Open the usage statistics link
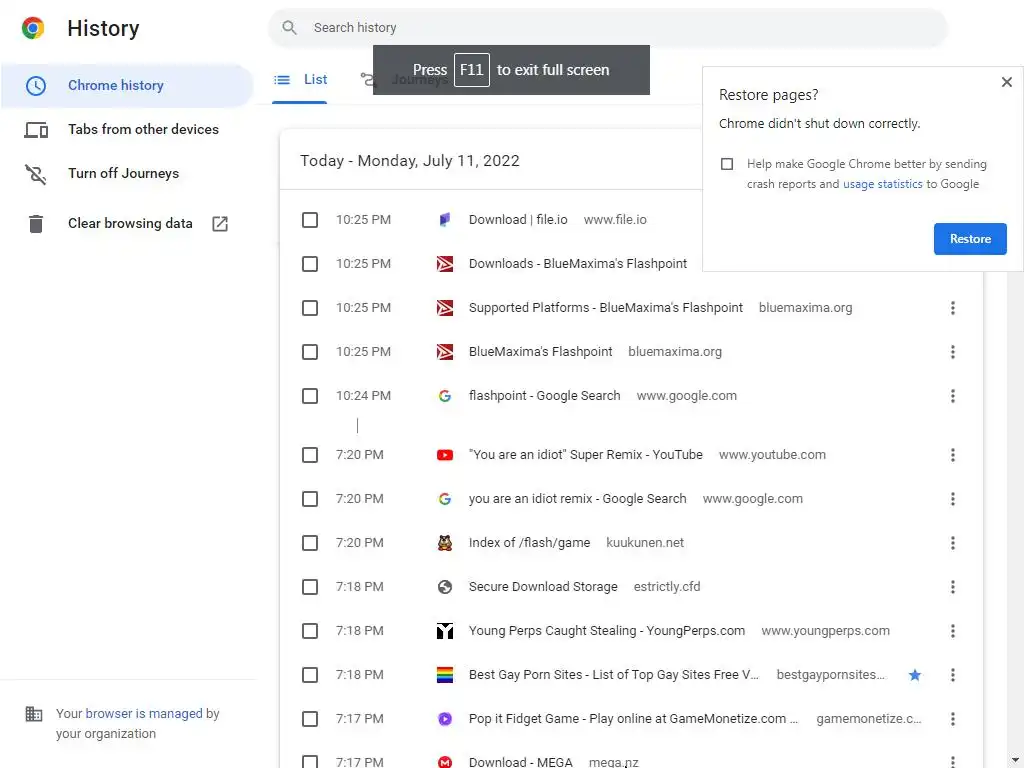1024x768 pixels. (882, 184)
